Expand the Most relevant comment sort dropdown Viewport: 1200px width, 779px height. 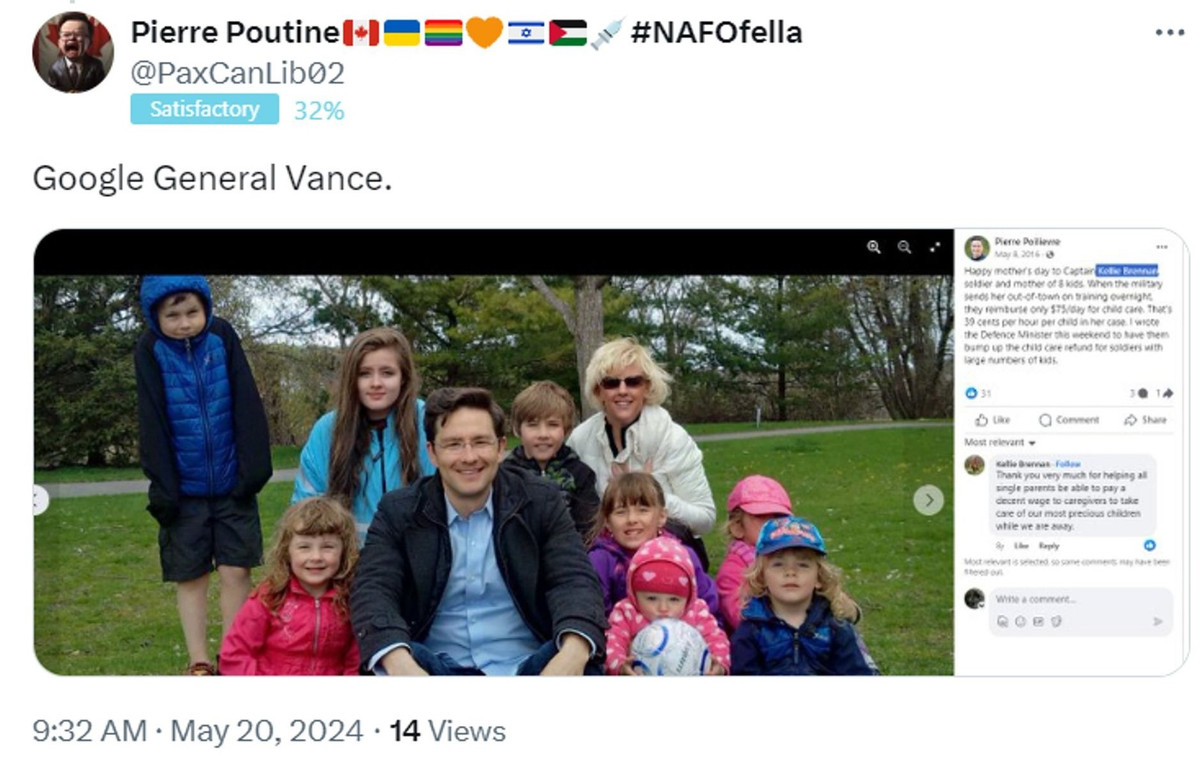pos(1000,442)
